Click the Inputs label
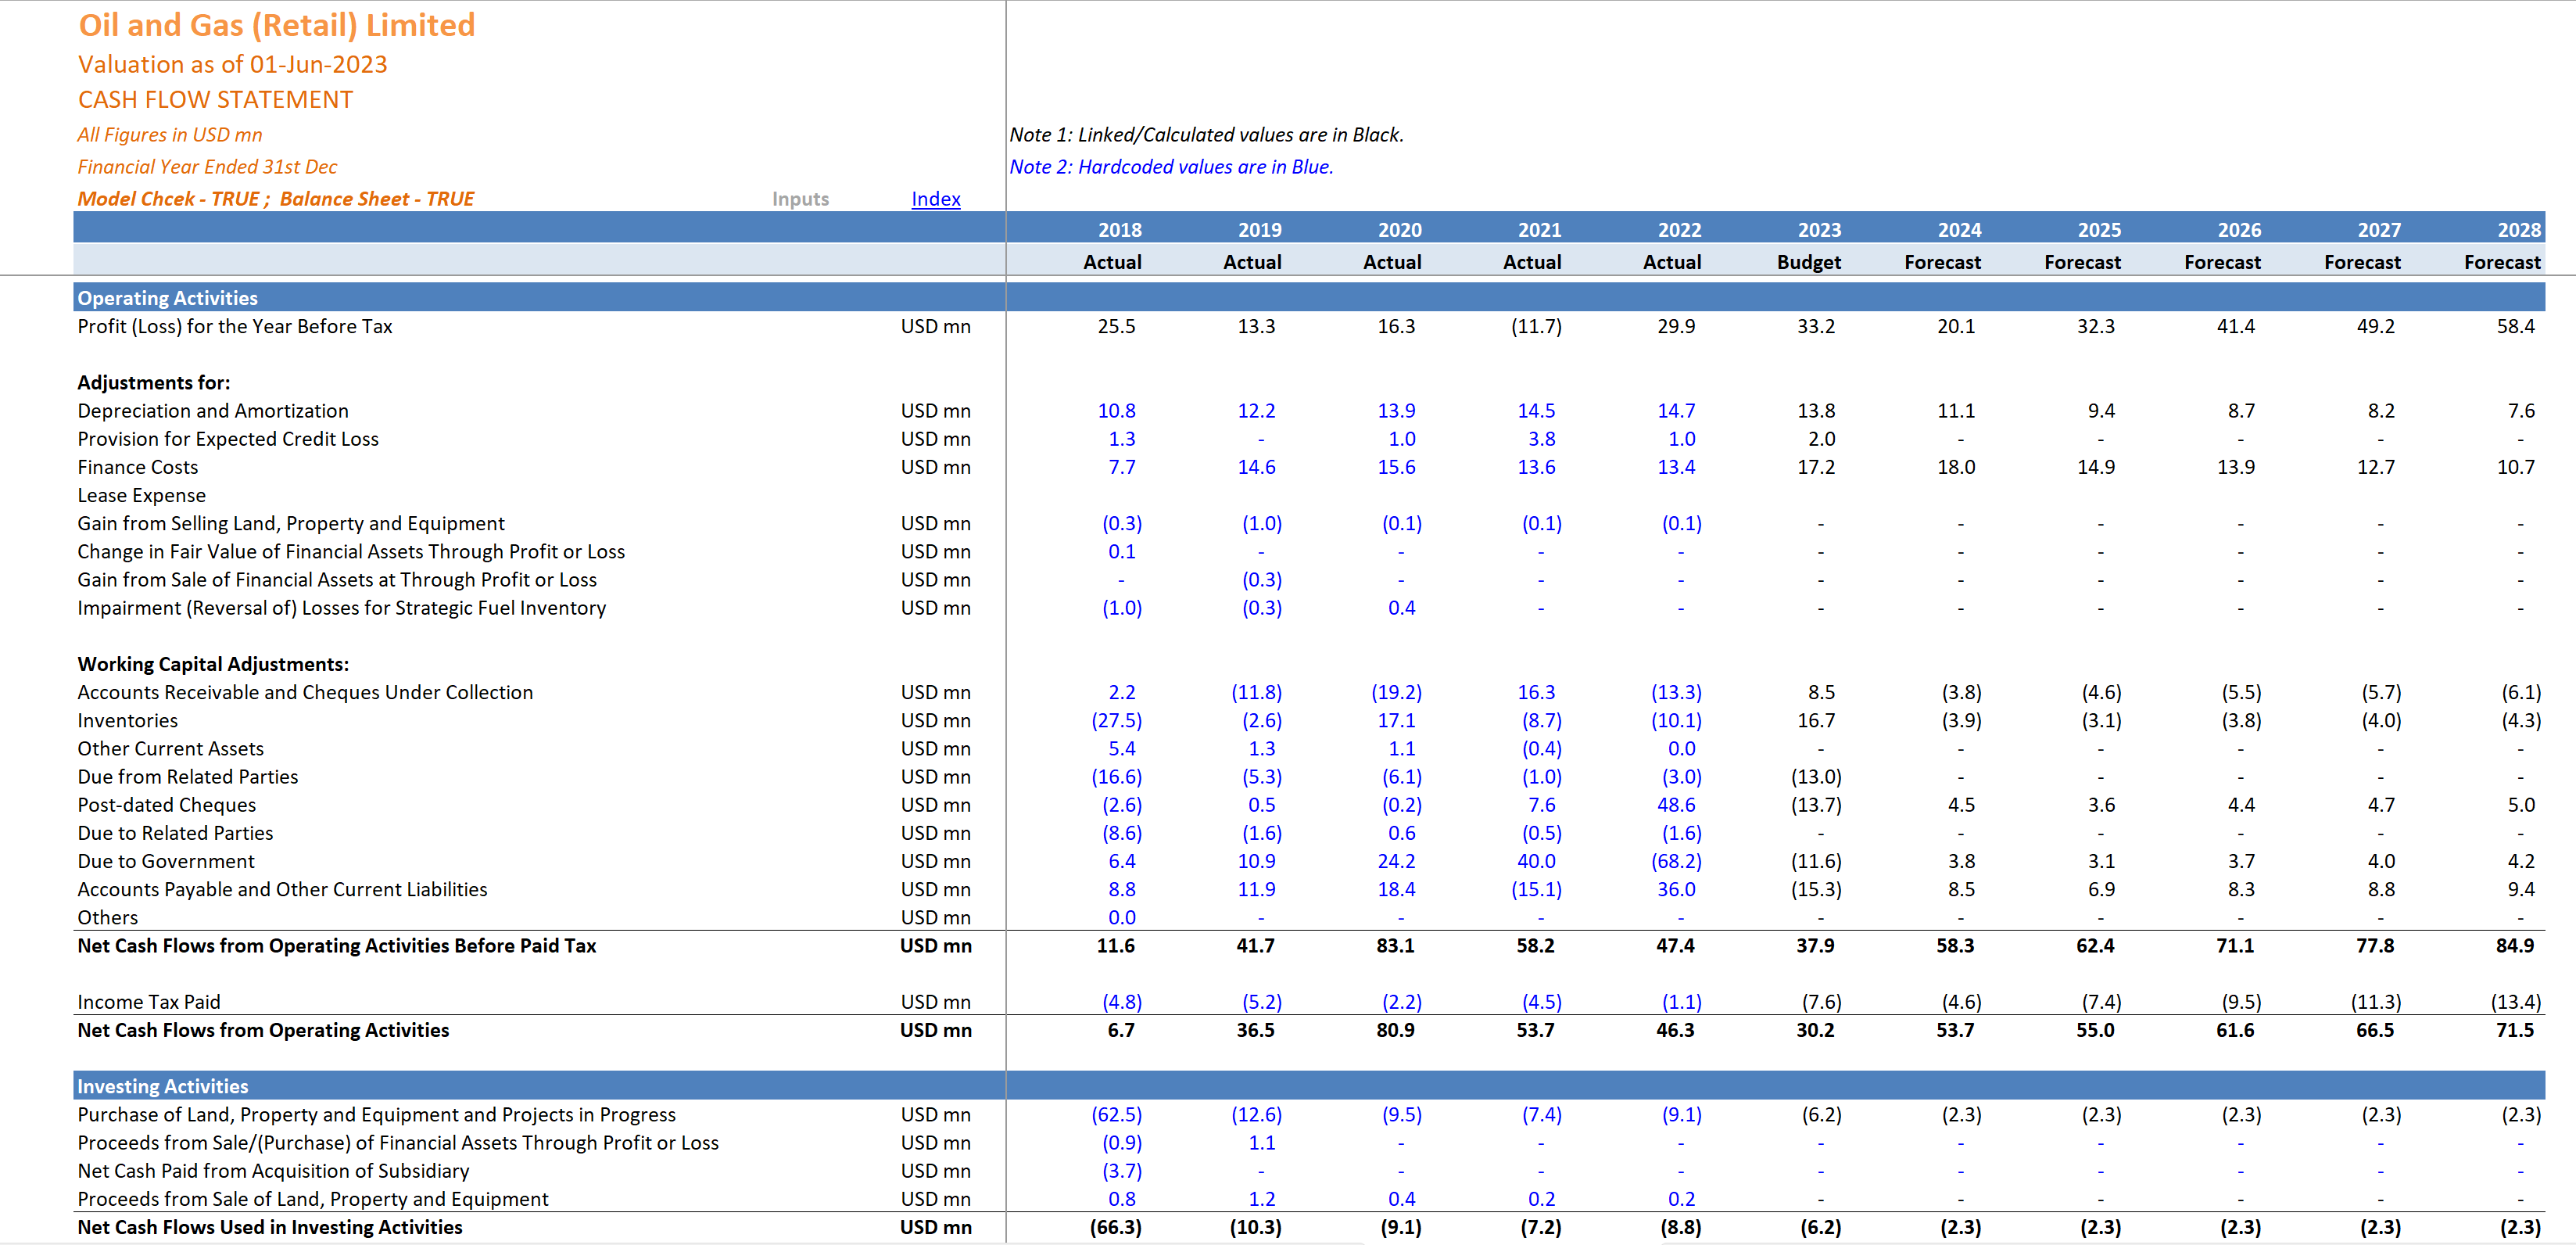2576x1245 pixels. [799, 198]
